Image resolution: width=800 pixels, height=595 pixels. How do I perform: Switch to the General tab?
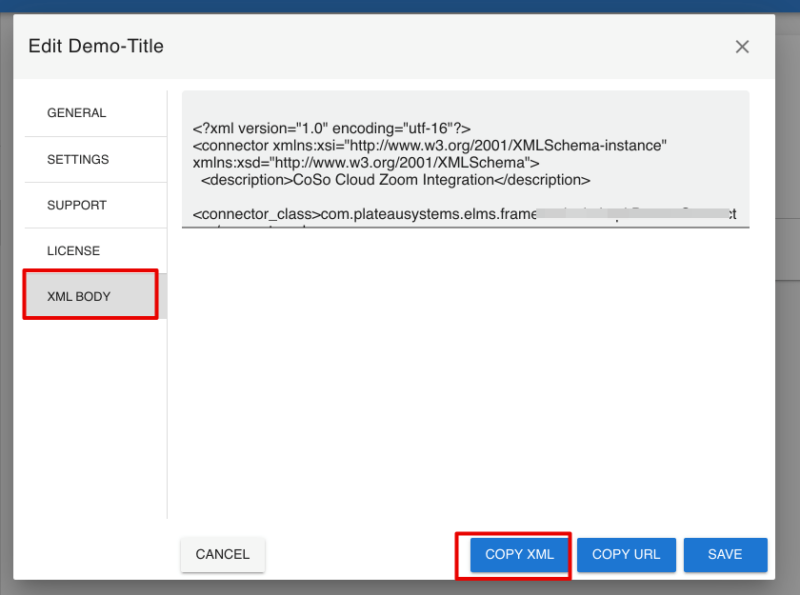(76, 113)
